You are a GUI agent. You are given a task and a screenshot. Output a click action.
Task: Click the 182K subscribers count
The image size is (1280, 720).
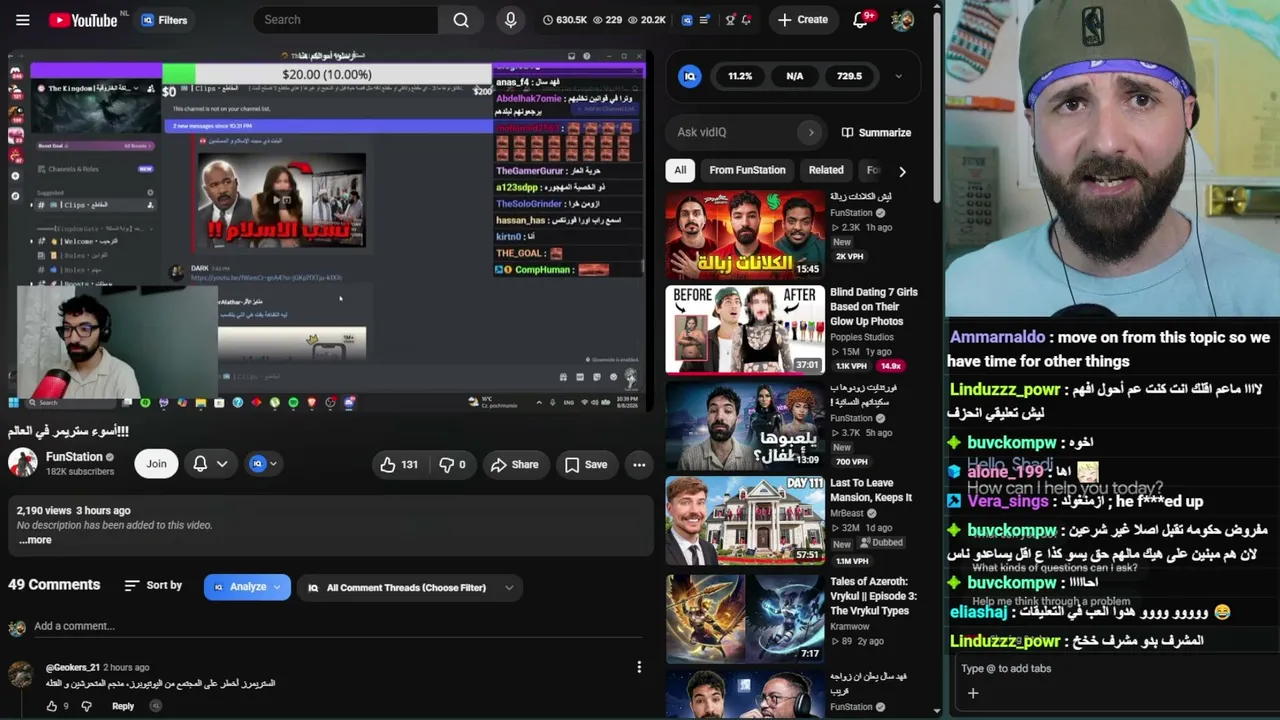pos(80,472)
